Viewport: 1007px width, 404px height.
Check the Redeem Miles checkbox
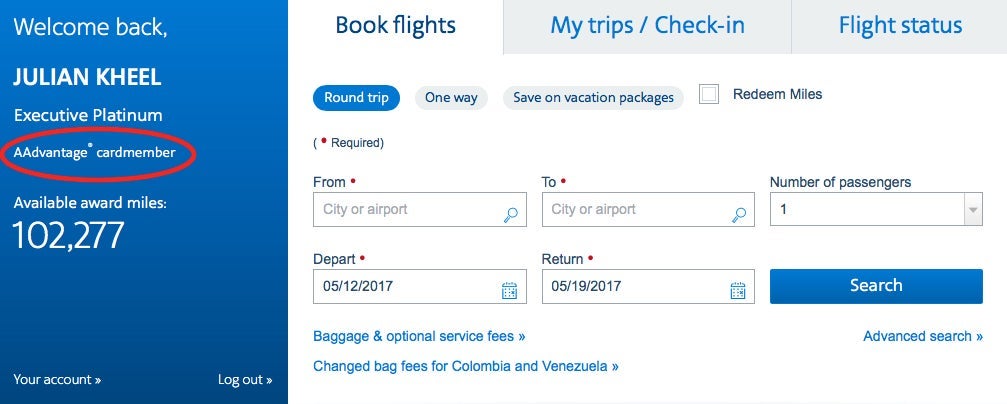(709, 95)
